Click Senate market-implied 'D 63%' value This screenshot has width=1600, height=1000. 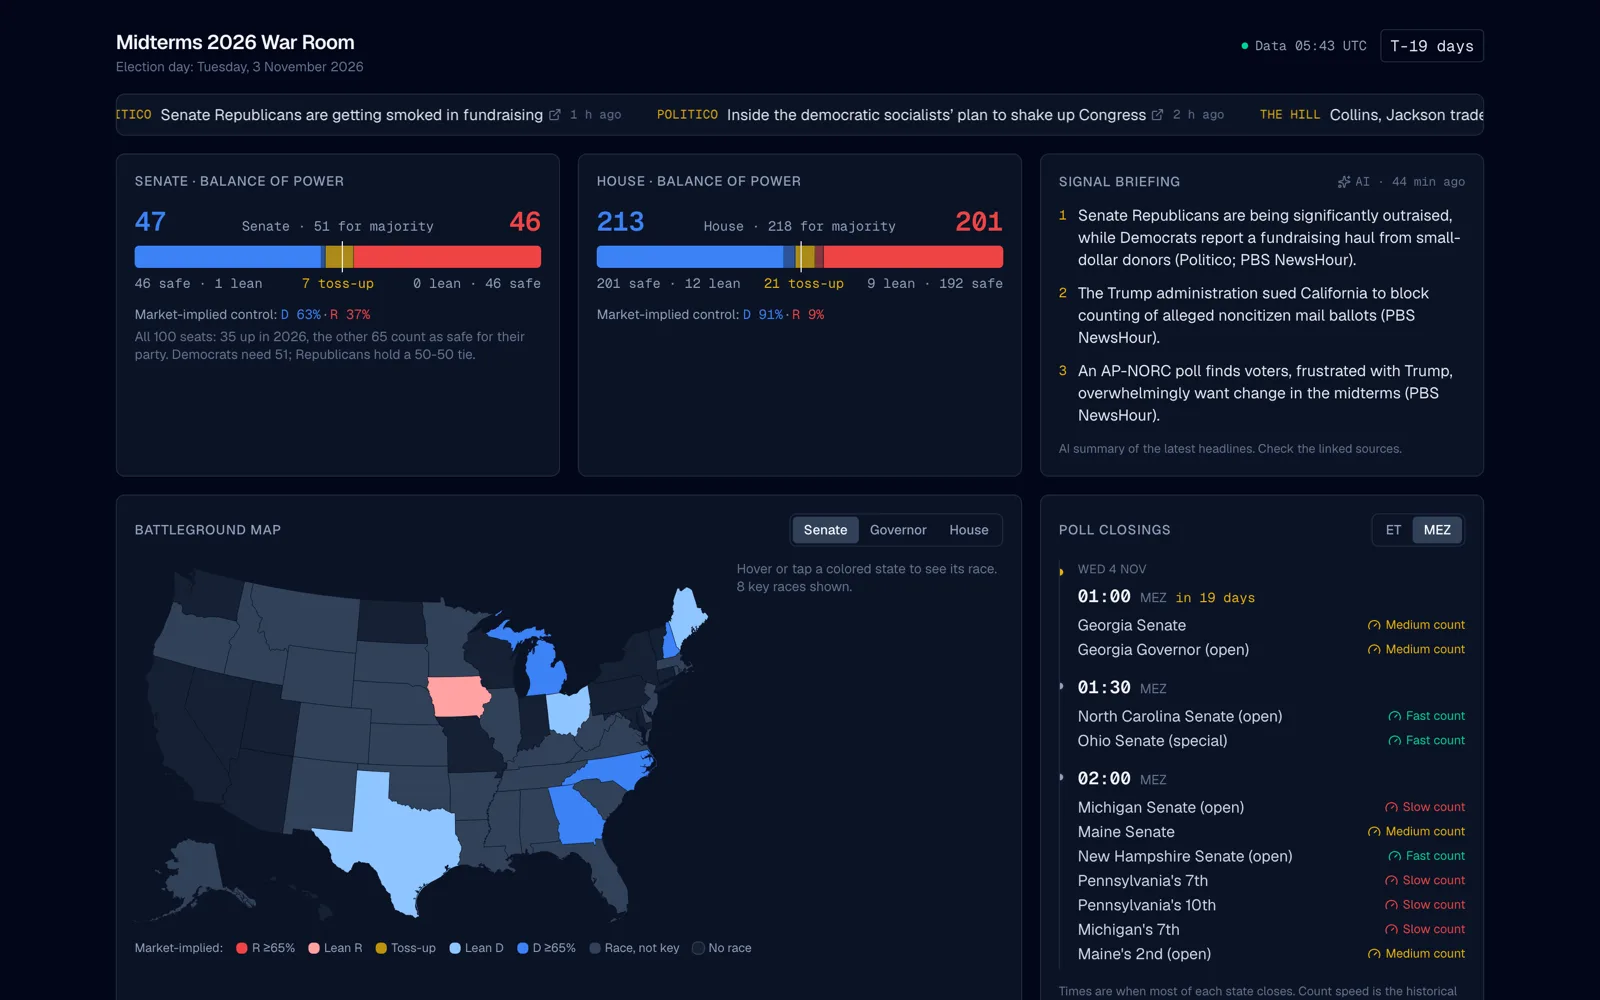point(301,315)
